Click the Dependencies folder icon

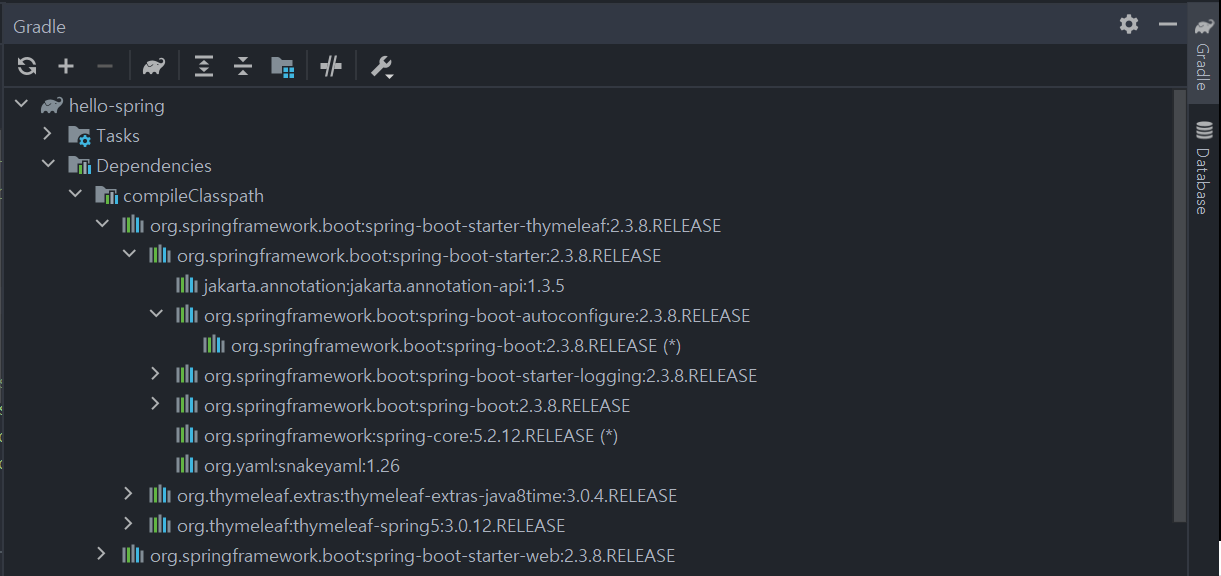pyautogui.click(x=79, y=165)
